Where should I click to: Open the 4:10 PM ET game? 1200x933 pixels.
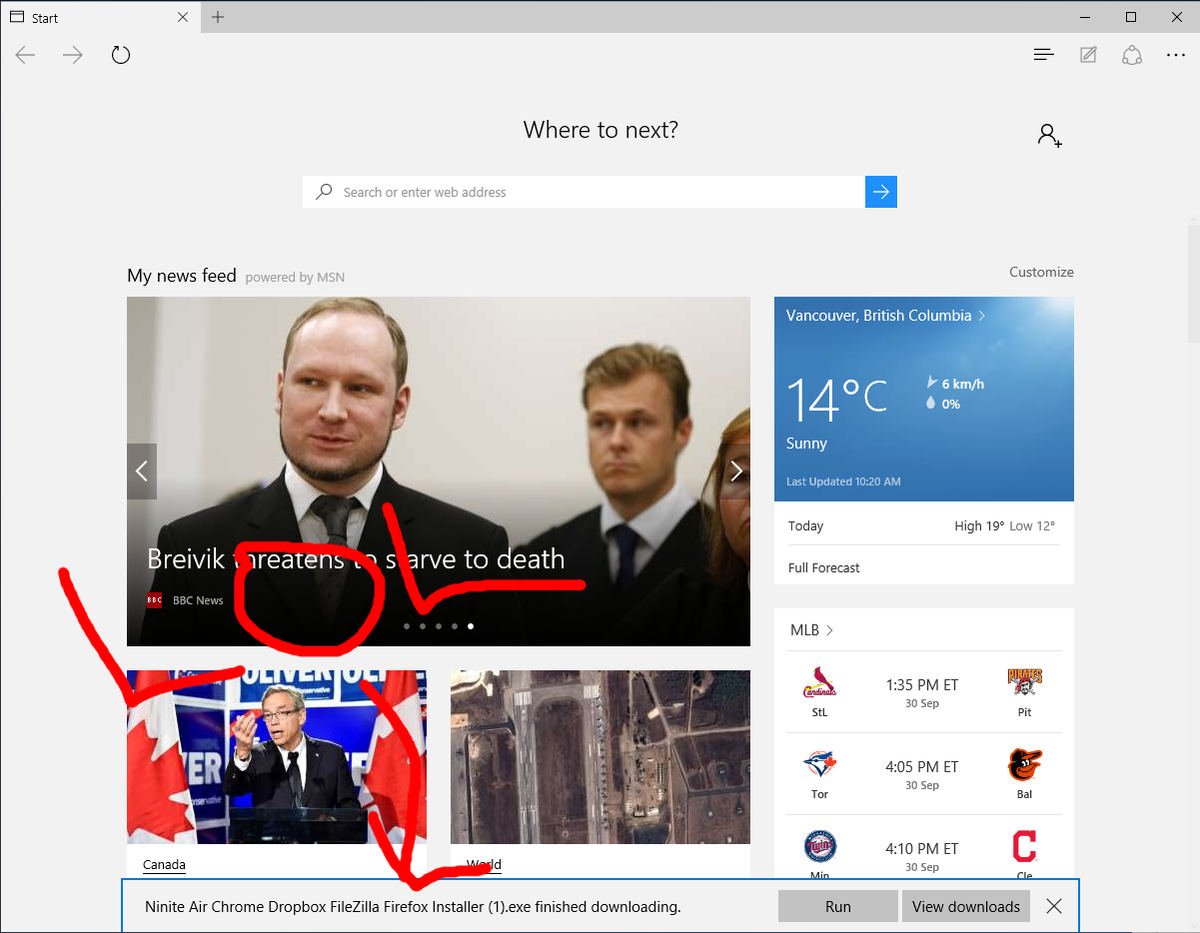click(922, 848)
